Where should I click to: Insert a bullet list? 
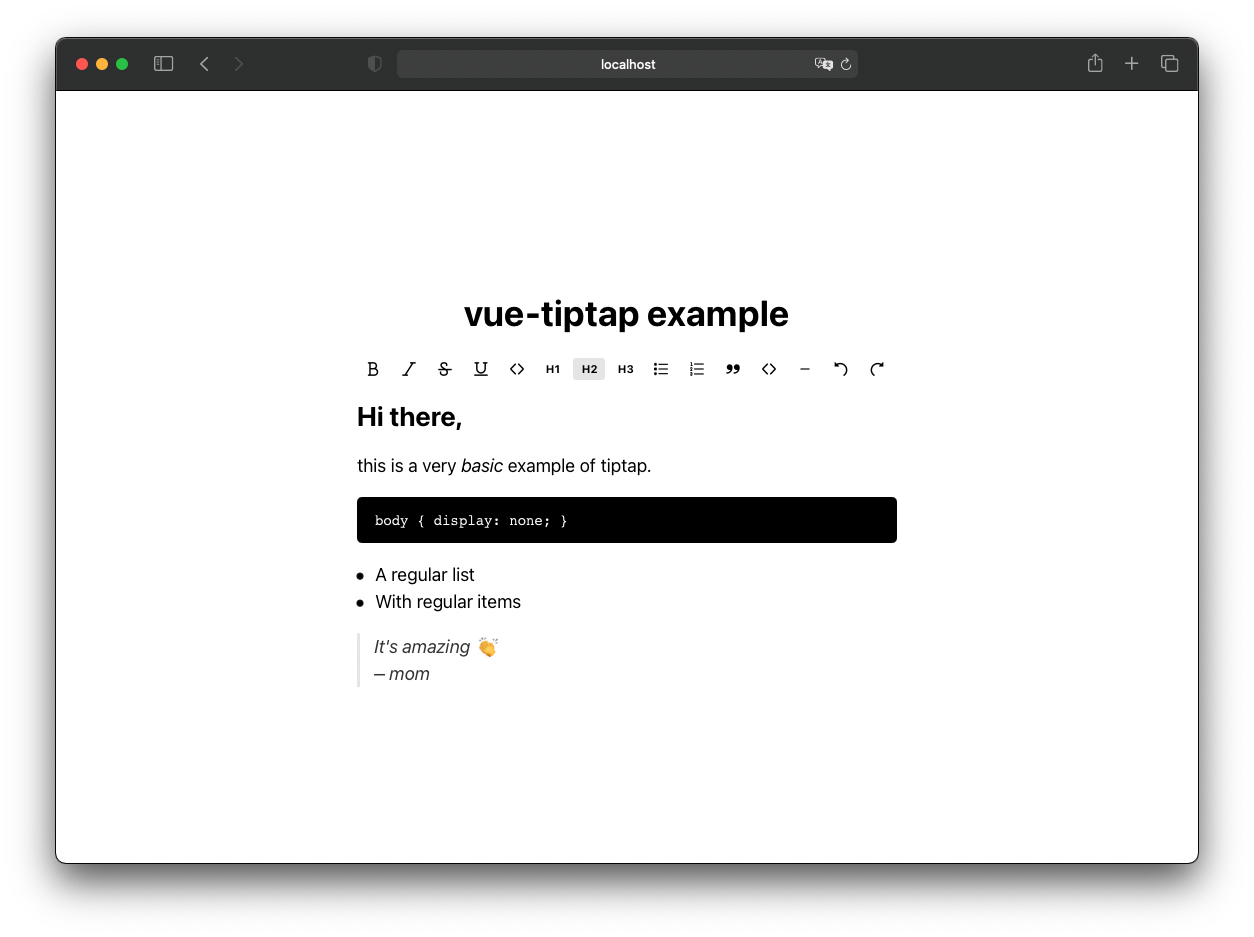[x=661, y=369]
